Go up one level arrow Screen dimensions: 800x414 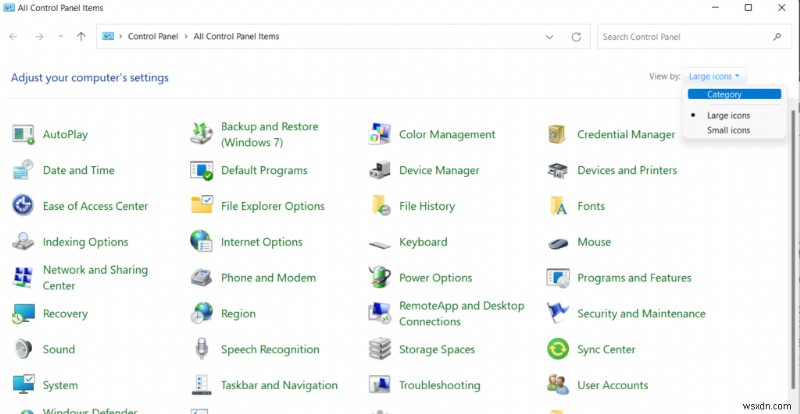(x=81, y=36)
